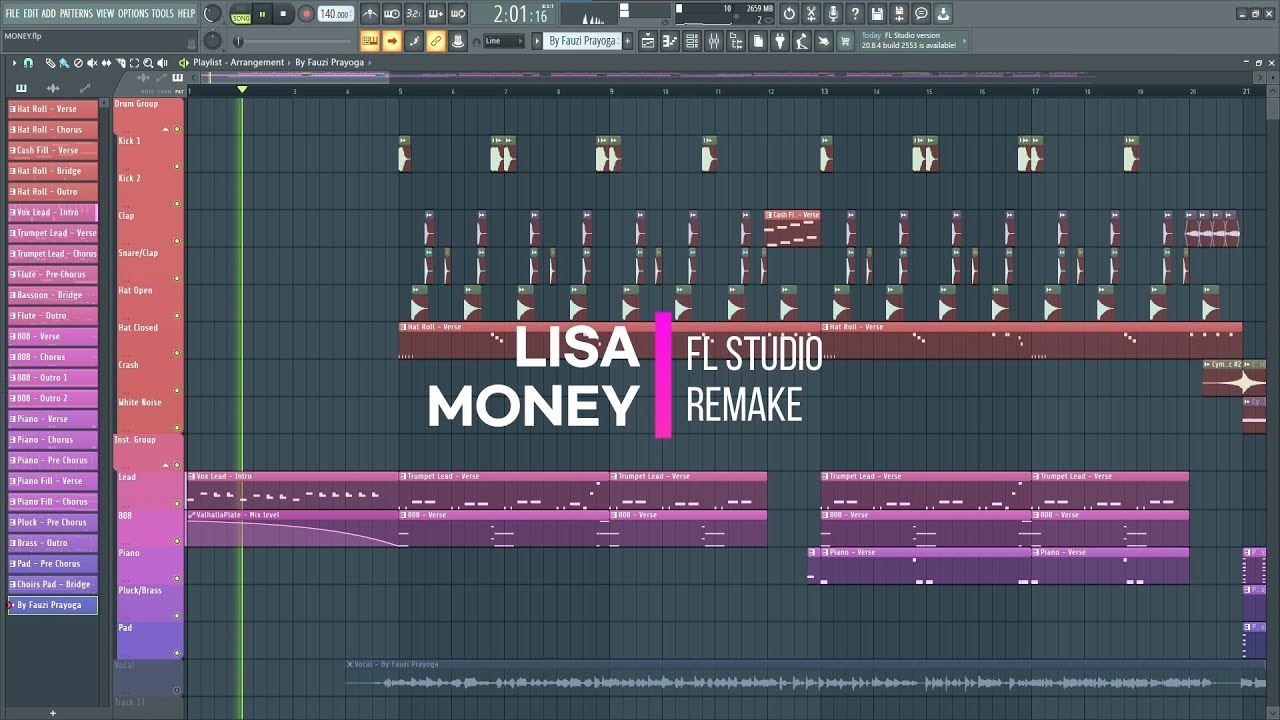Mute the Kick 2 track
1280x720 pixels.
[x=177, y=204]
